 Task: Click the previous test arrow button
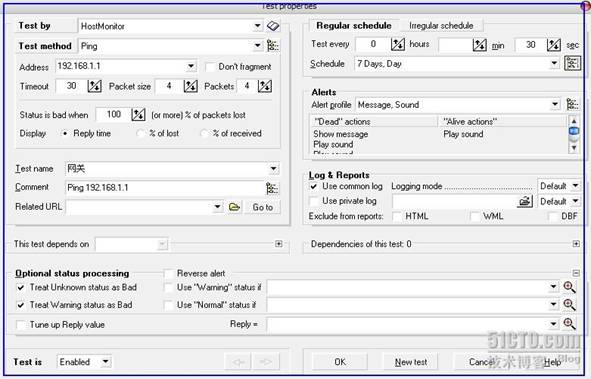238,362
